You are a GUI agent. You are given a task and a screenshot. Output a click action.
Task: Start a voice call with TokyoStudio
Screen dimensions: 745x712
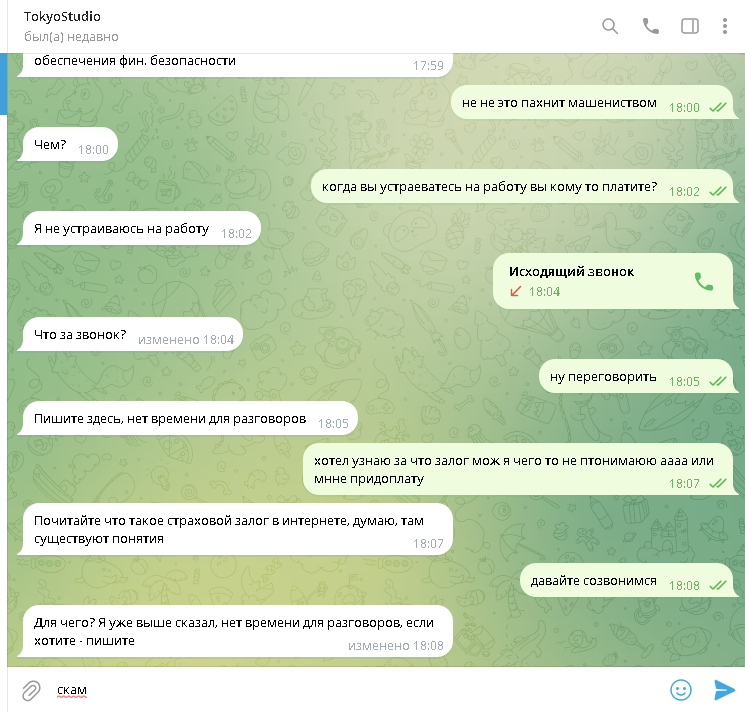tap(650, 26)
